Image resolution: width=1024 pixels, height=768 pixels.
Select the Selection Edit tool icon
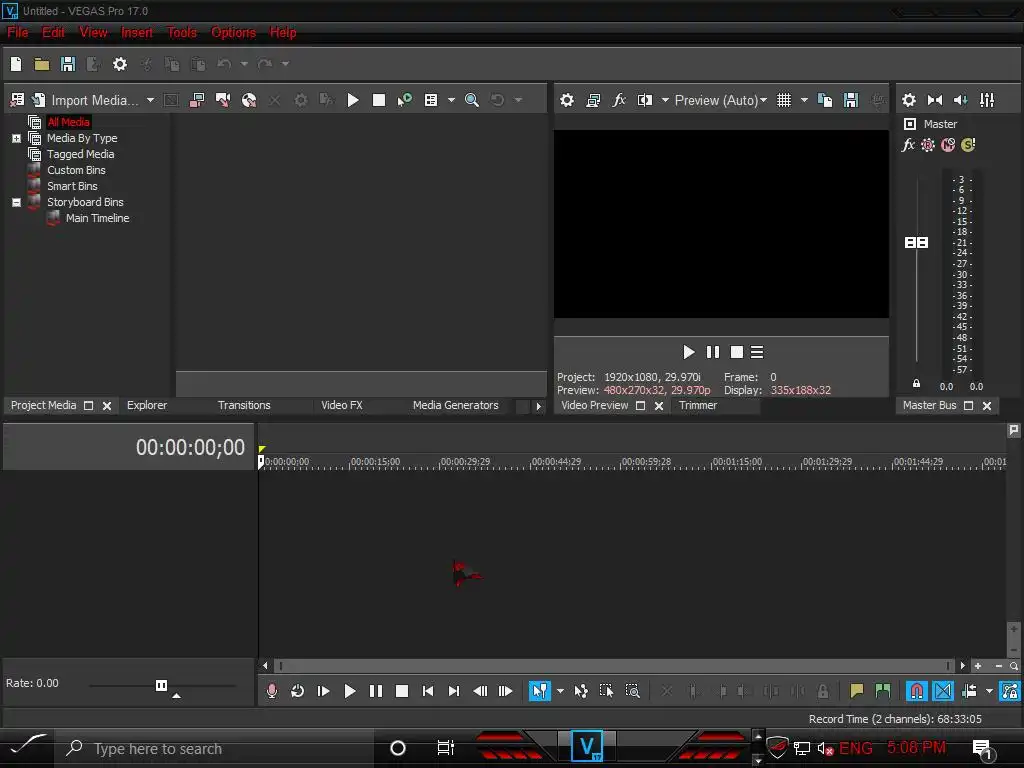coord(607,691)
